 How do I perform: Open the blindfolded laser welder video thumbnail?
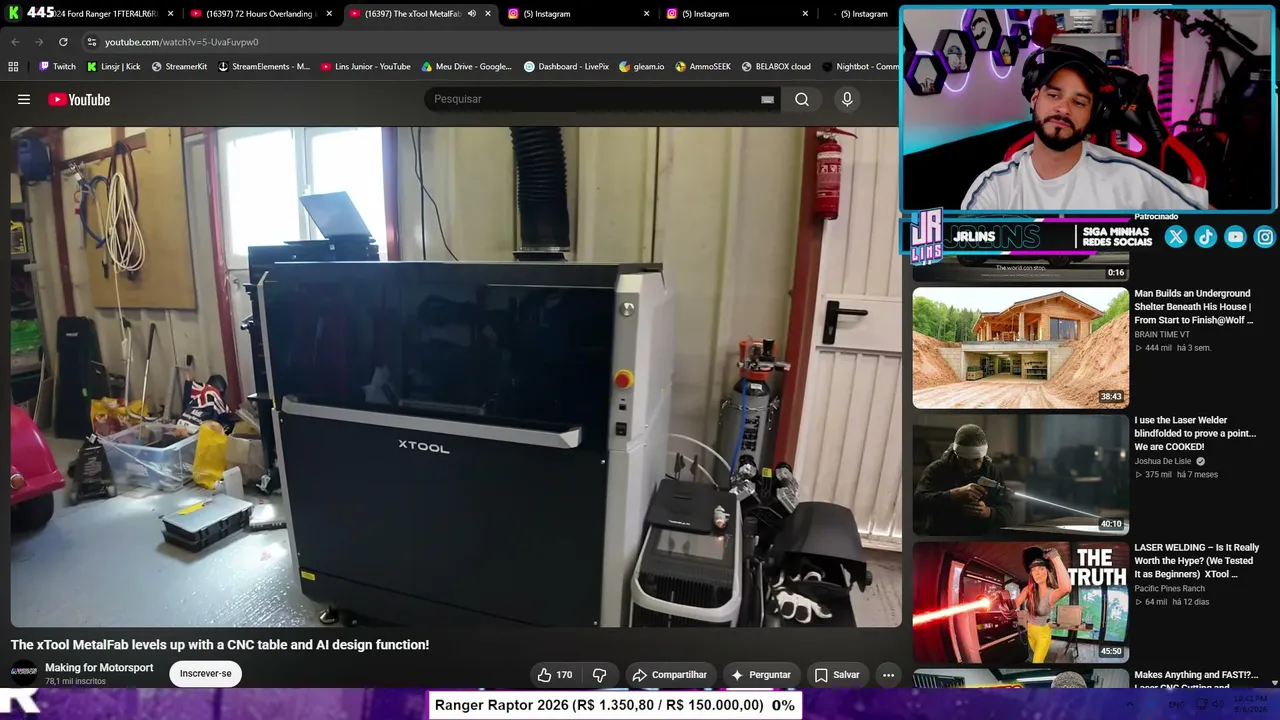[x=1020, y=474]
